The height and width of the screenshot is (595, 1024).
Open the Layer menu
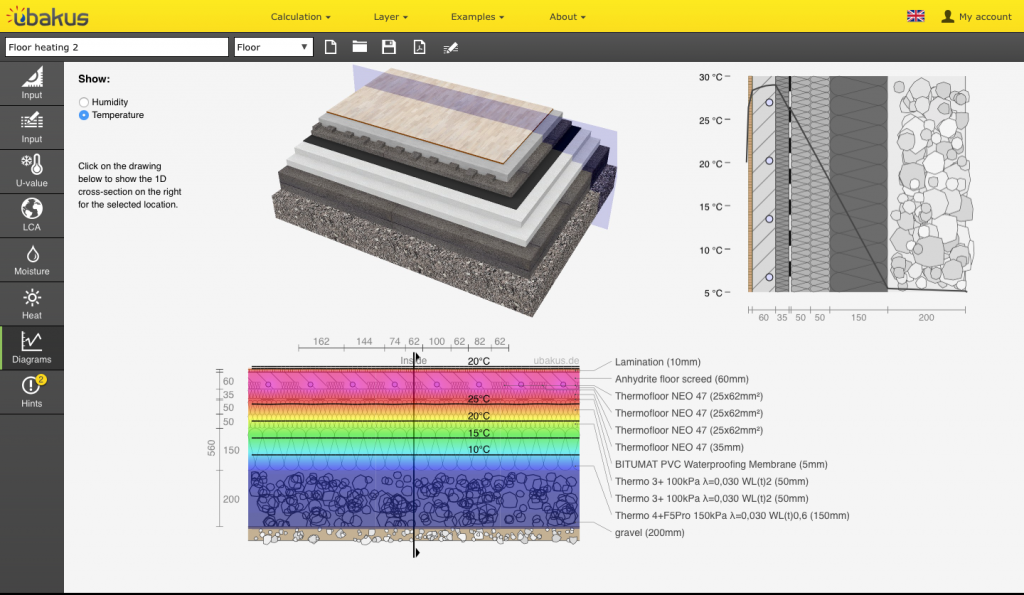coord(390,17)
